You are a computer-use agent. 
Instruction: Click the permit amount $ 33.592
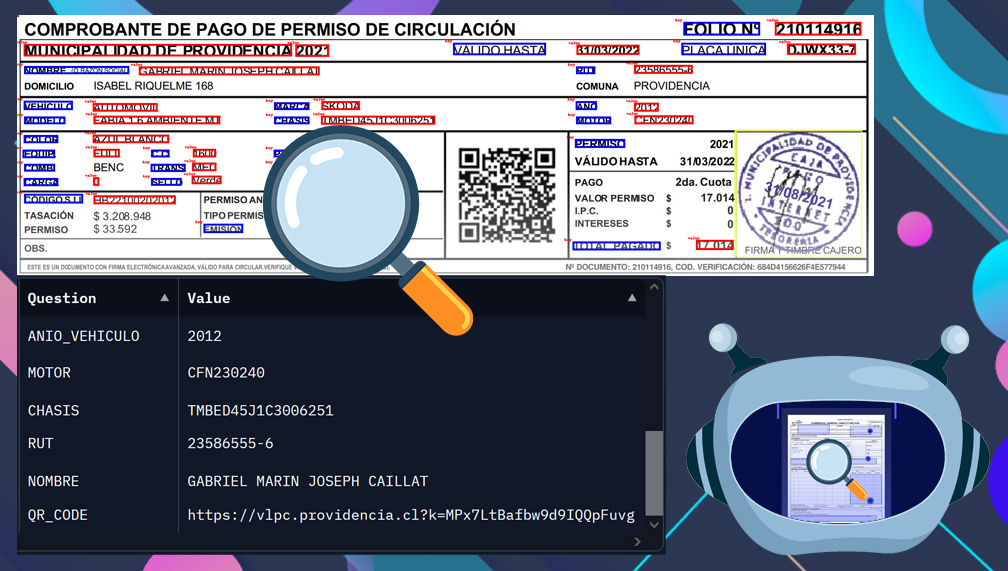pos(115,230)
